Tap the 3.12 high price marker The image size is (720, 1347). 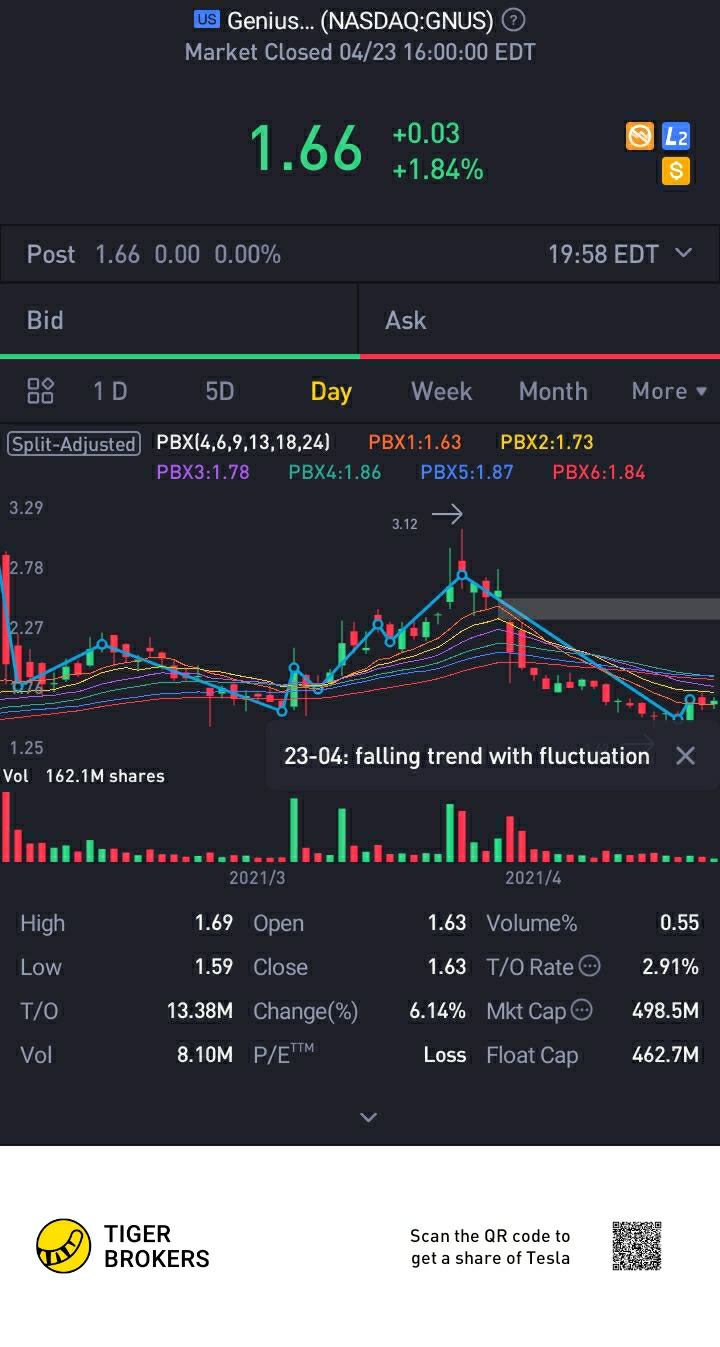pyautogui.click(x=405, y=524)
